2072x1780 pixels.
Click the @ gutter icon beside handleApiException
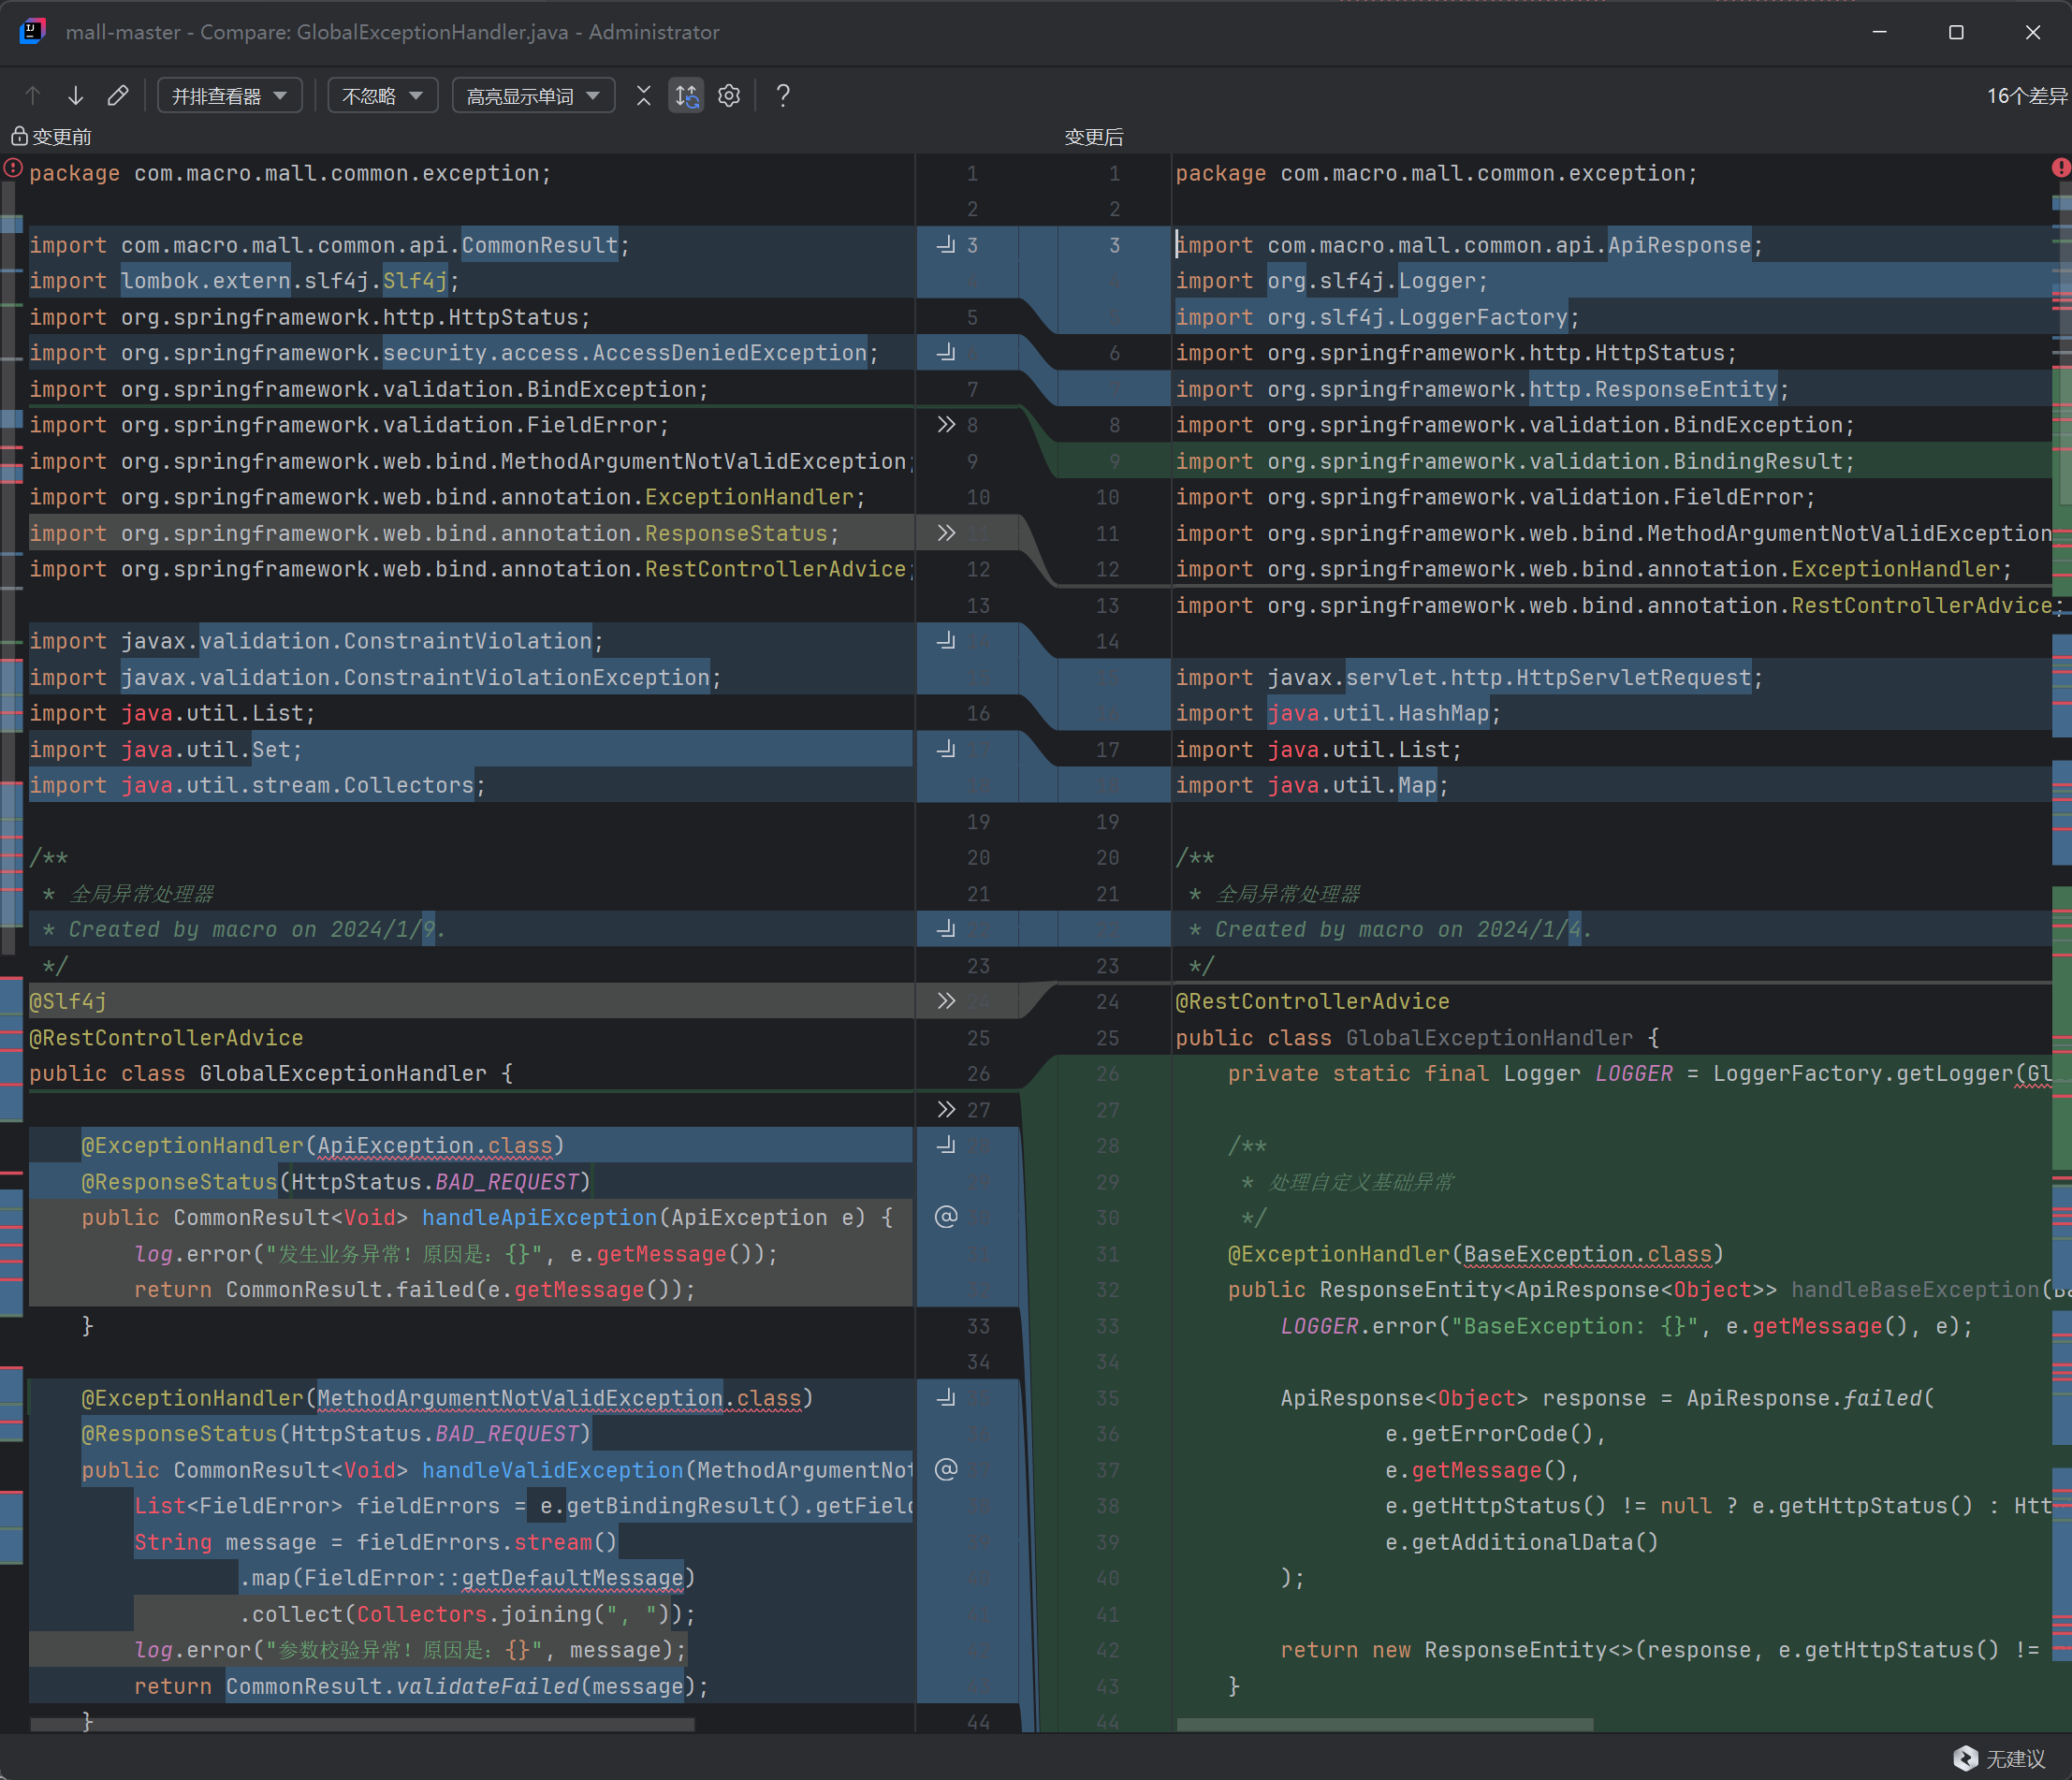point(945,1217)
